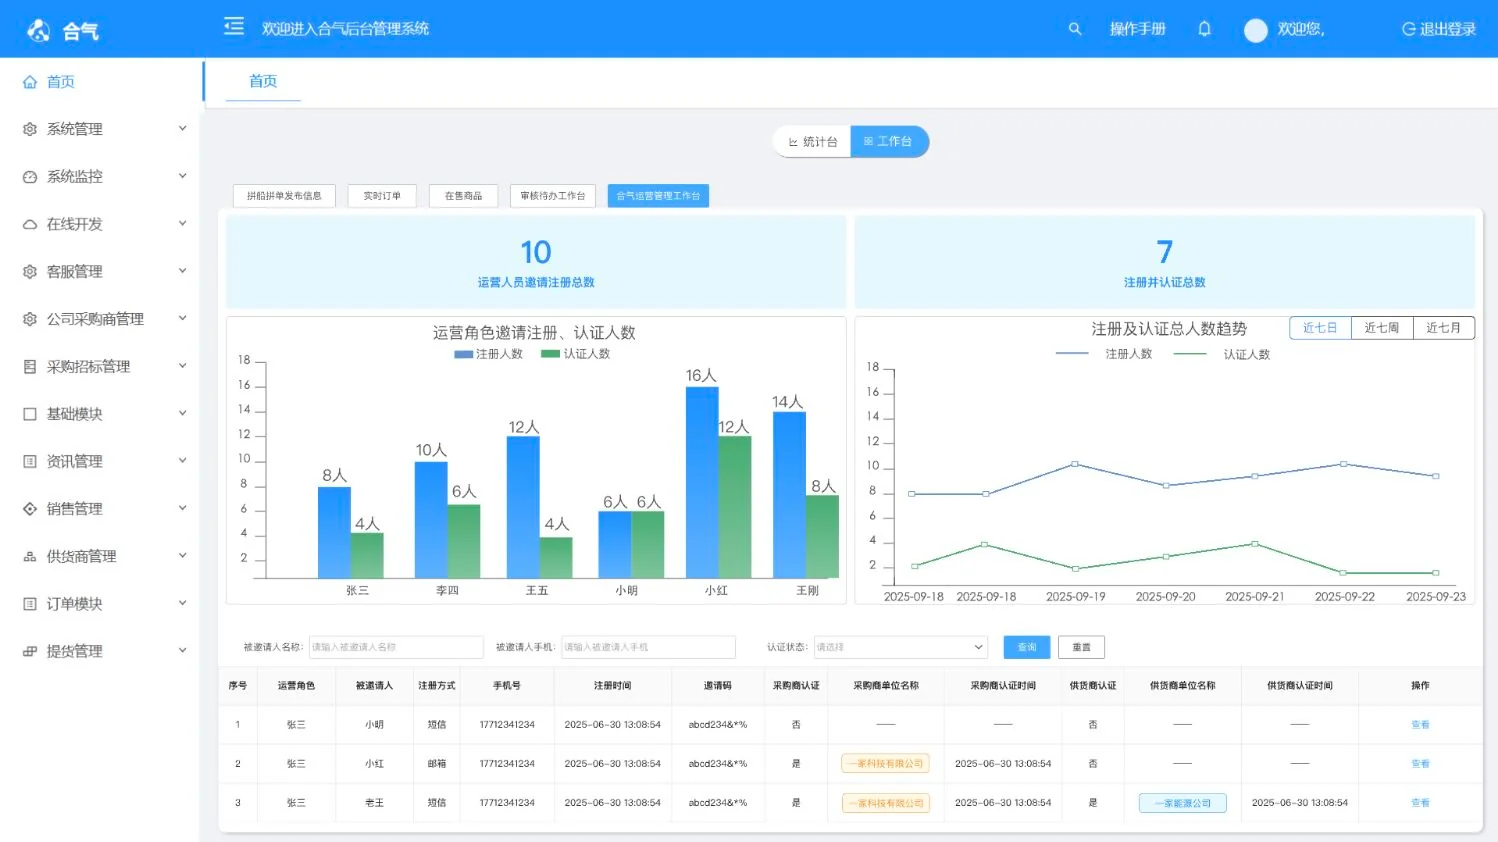Select 近七月 trend range
This screenshot has width=1498, height=842.
click(x=1444, y=328)
